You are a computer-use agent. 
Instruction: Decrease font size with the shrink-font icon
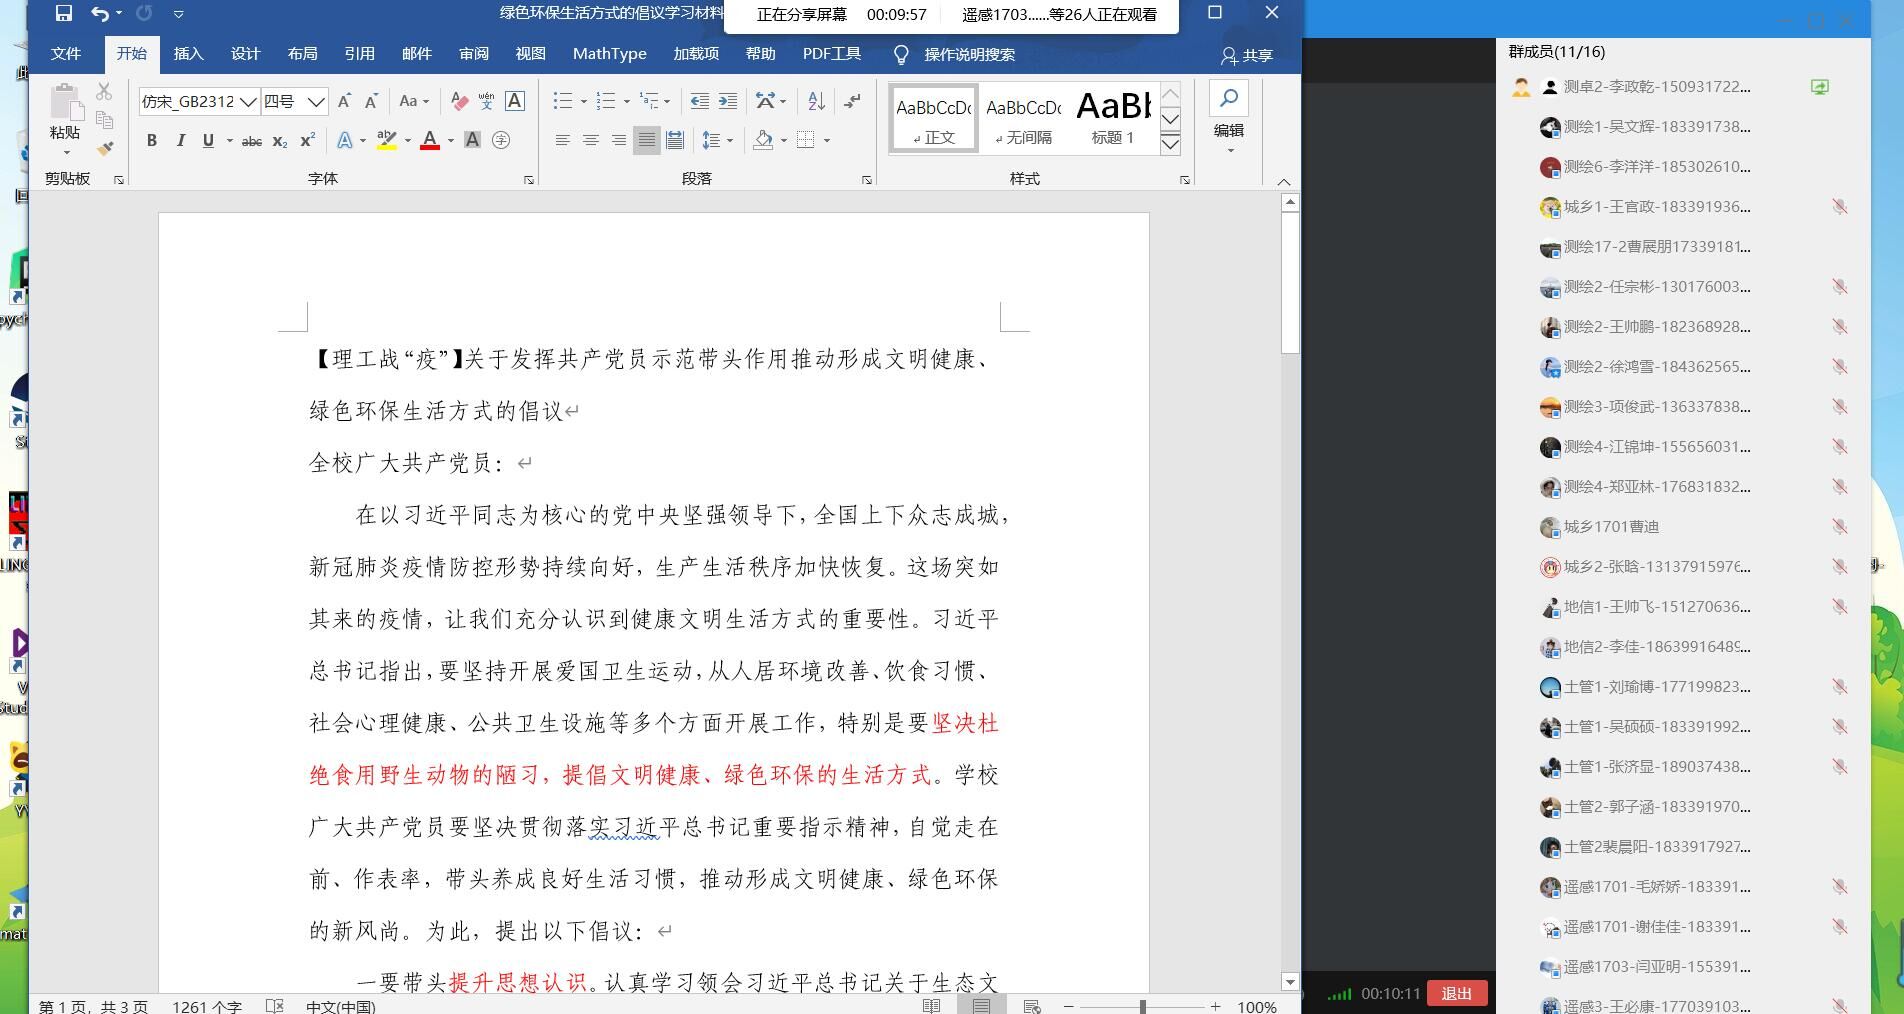tap(371, 101)
